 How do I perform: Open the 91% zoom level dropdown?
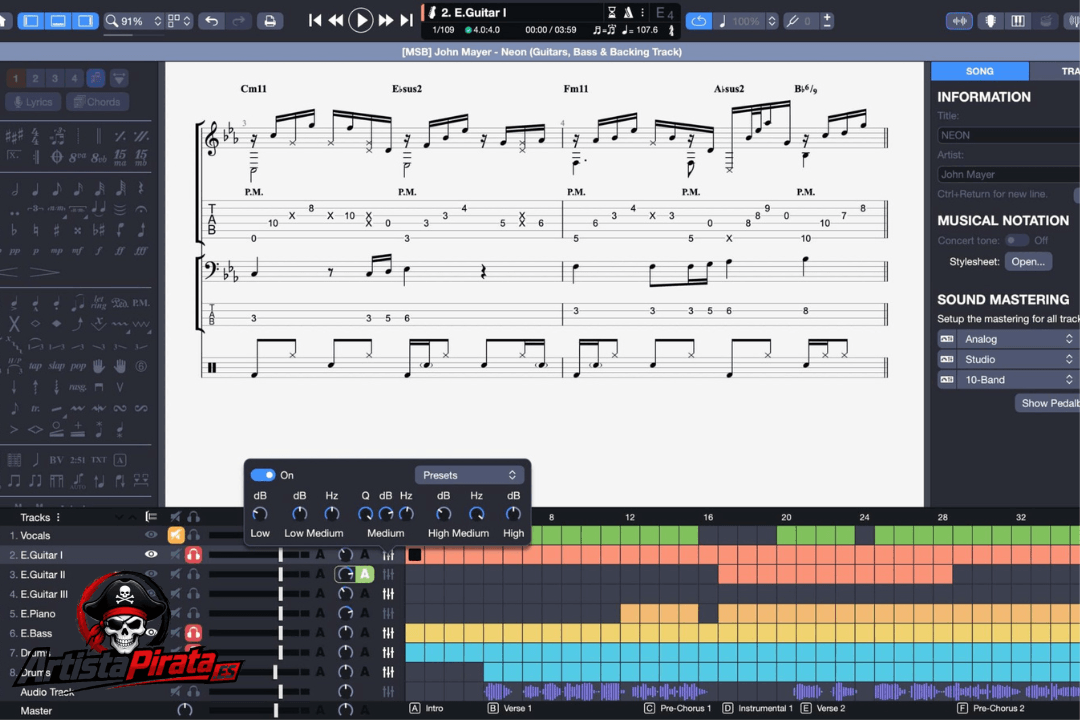point(133,21)
